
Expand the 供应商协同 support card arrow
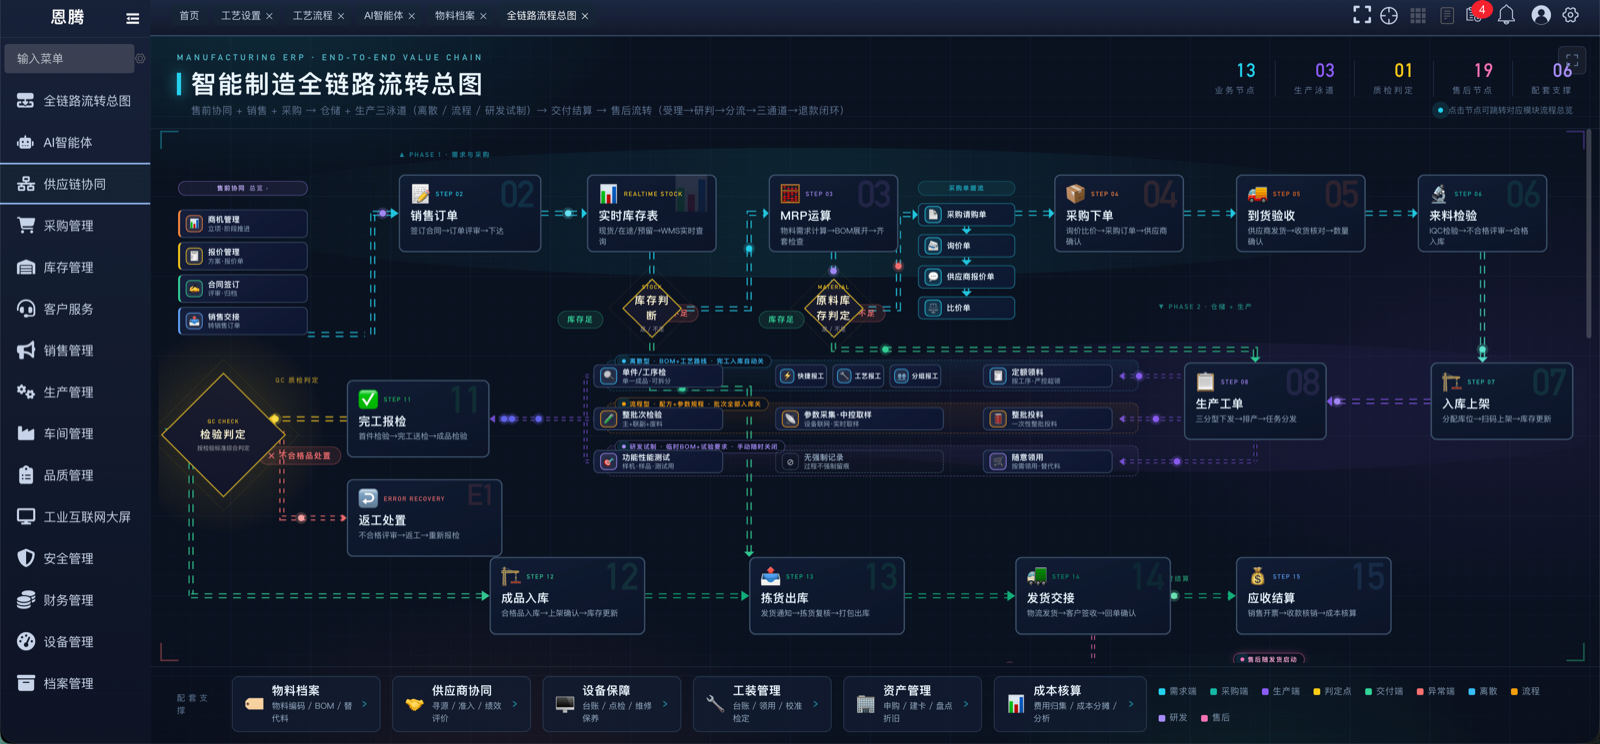[x=515, y=704]
